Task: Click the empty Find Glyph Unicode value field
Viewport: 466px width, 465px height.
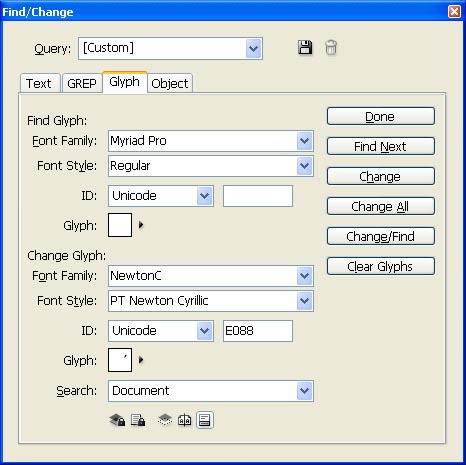Action: (258, 196)
